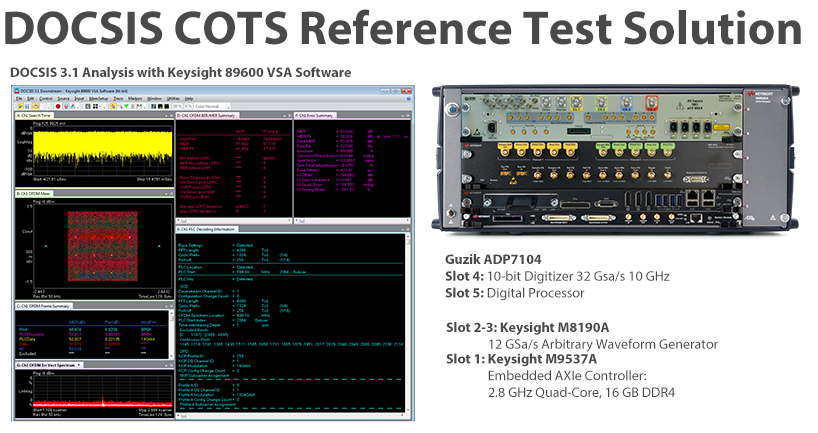Close the OFDM Meas trace panel
This screenshot has width=818, height=433.
[x=171, y=194]
